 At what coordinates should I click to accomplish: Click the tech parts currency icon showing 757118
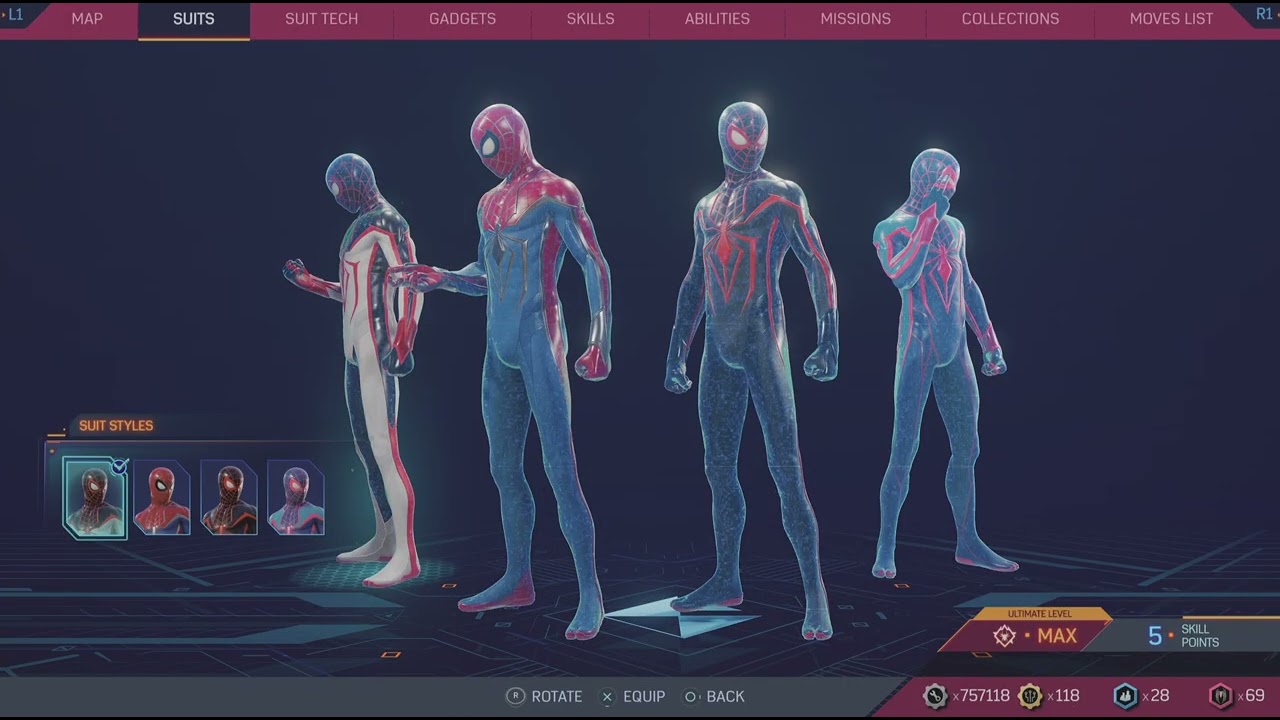click(935, 696)
